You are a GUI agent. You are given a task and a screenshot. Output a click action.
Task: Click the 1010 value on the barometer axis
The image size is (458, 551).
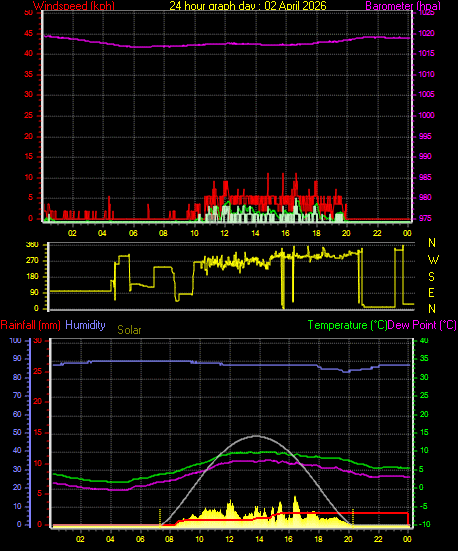[x=426, y=74]
